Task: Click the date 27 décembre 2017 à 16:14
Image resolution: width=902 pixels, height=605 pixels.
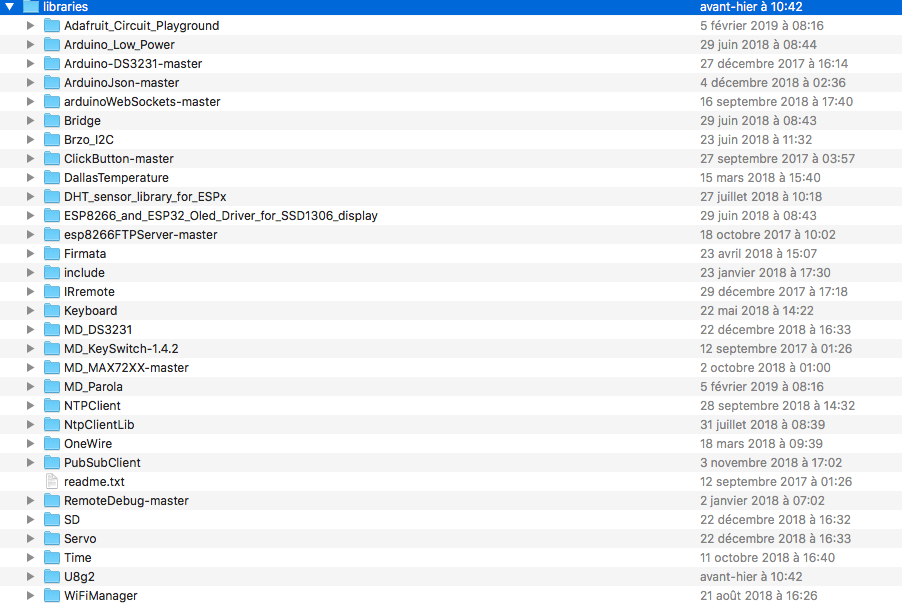Action: point(774,64)
